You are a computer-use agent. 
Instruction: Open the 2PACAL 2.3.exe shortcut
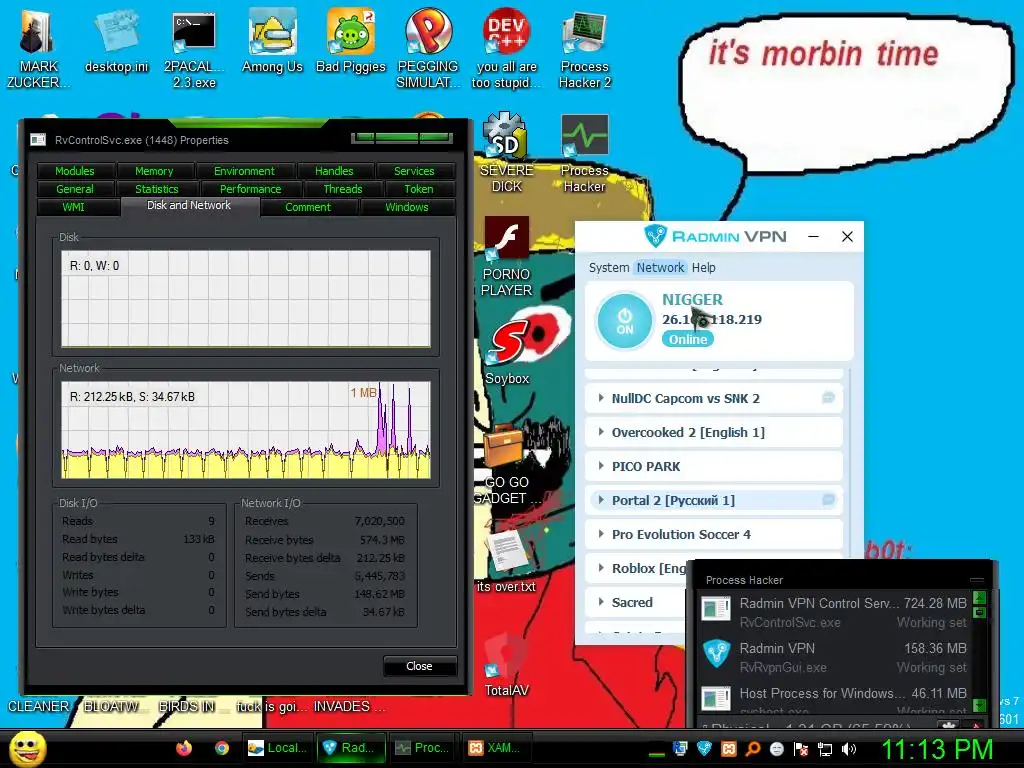pos(194,49)
